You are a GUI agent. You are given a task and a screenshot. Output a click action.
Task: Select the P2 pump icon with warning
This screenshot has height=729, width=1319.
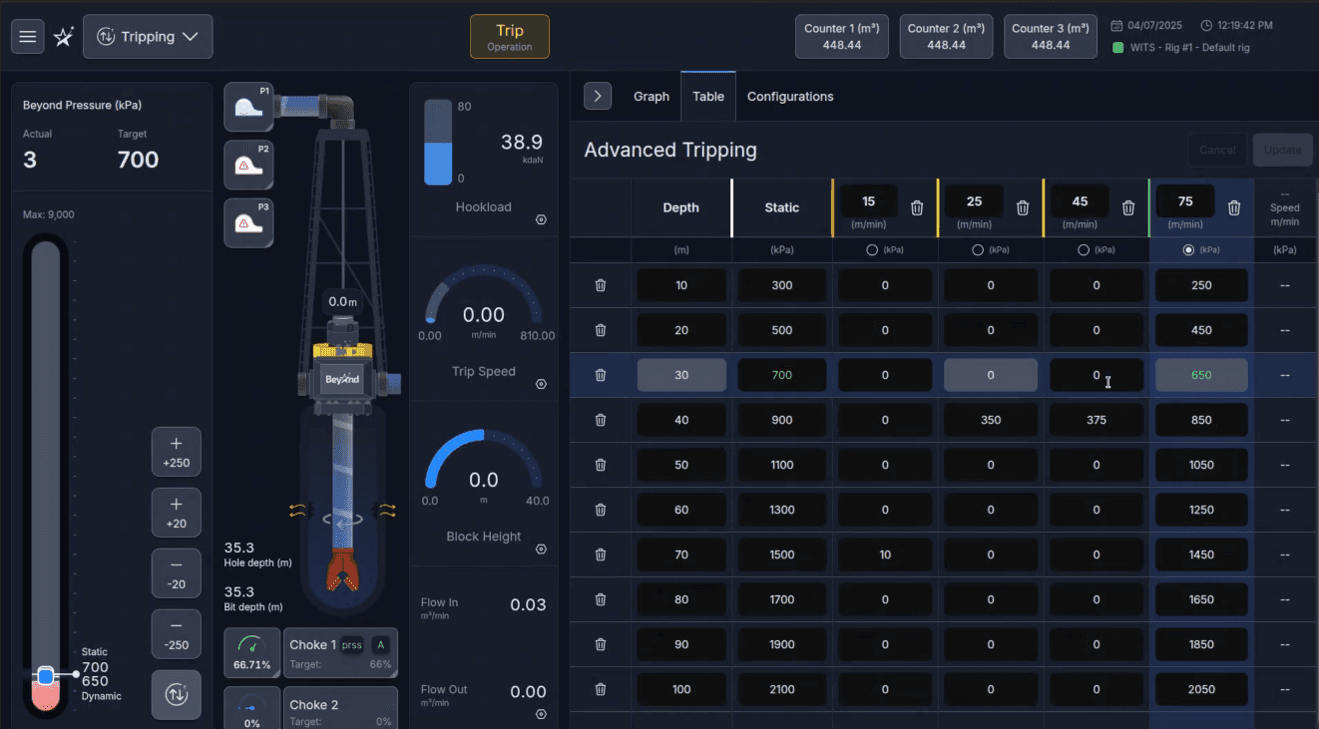point(248,164)
